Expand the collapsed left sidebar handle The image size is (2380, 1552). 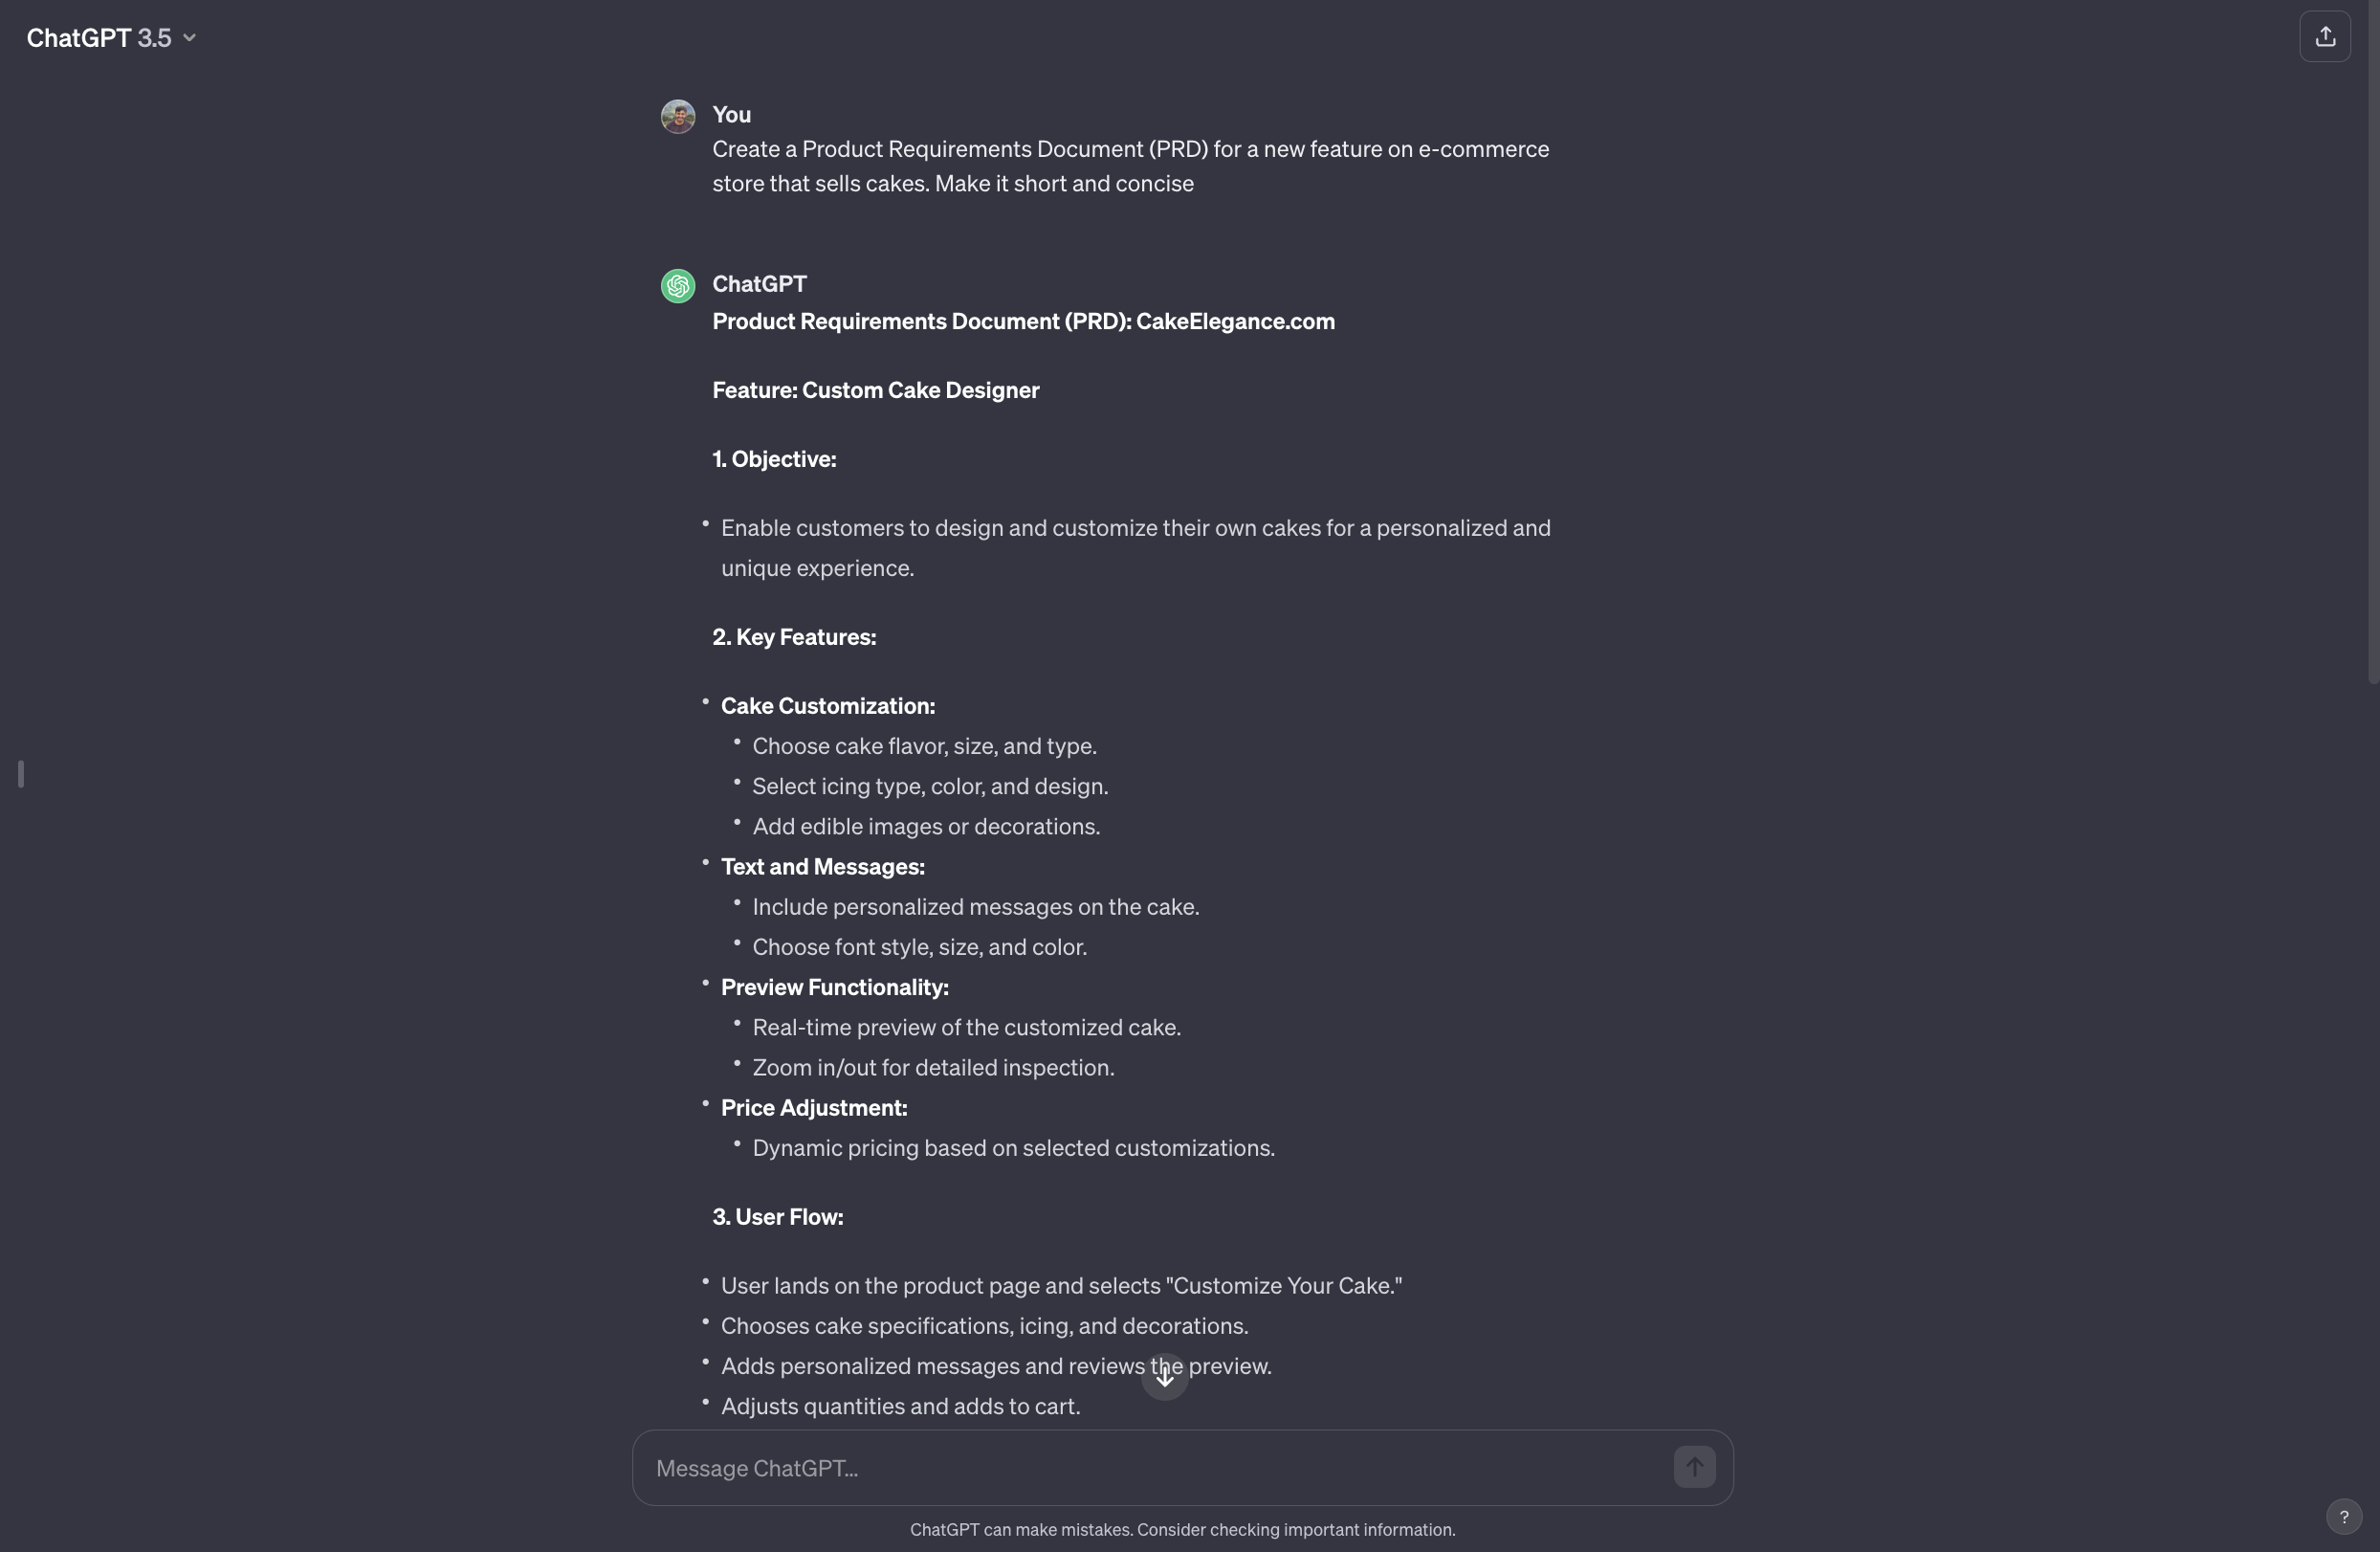[x=21, y=773]
